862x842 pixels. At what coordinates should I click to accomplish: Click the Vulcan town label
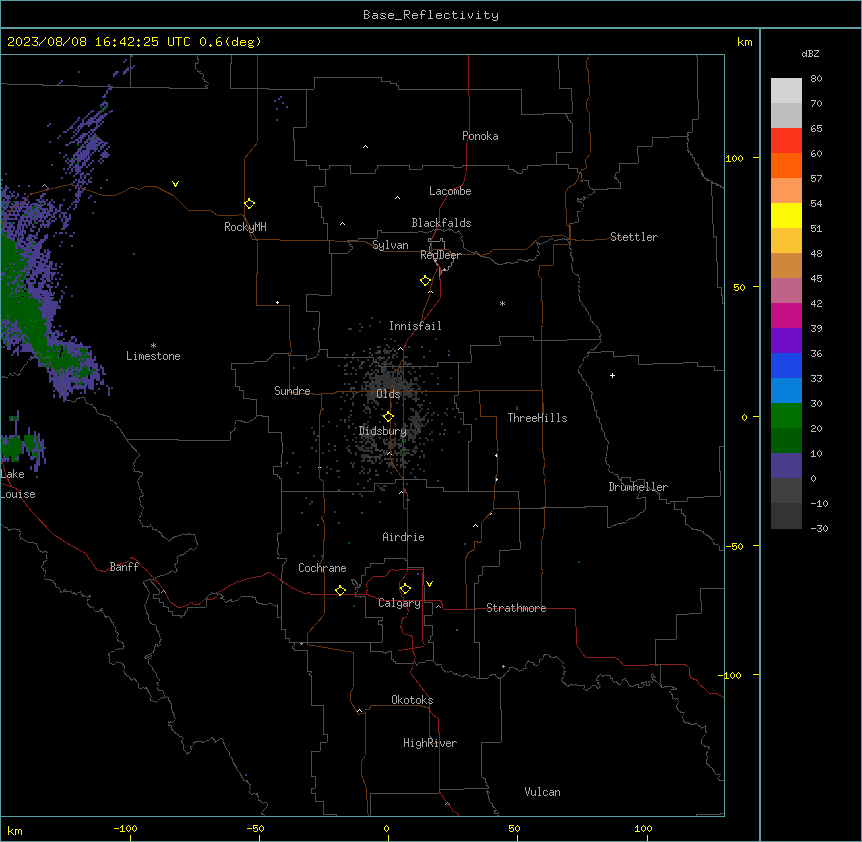[x=543, y=792]
